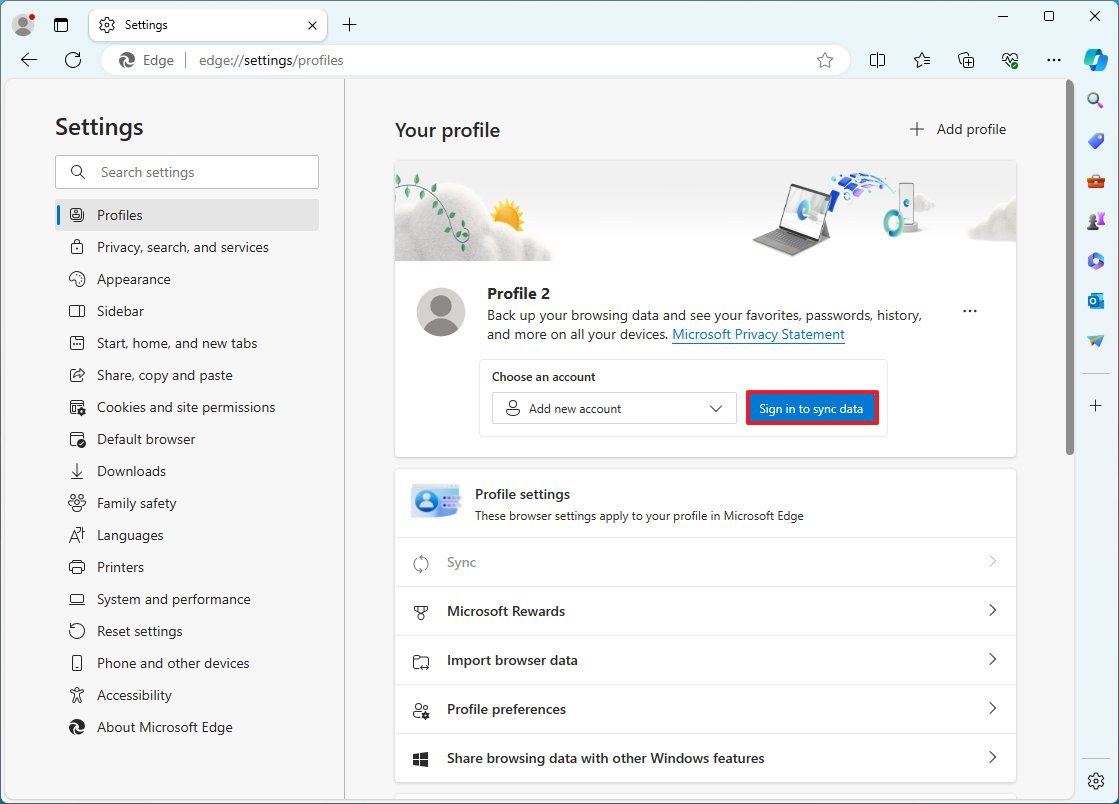
Task: Click the Sign in to sync data button
Action: (x=811, y=408)
